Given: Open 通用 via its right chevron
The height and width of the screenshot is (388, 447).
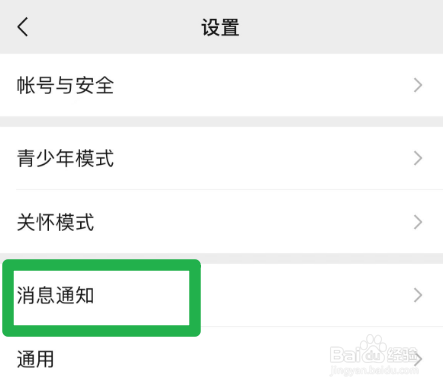Looking at the screenshot, I should tap(418, 359).
